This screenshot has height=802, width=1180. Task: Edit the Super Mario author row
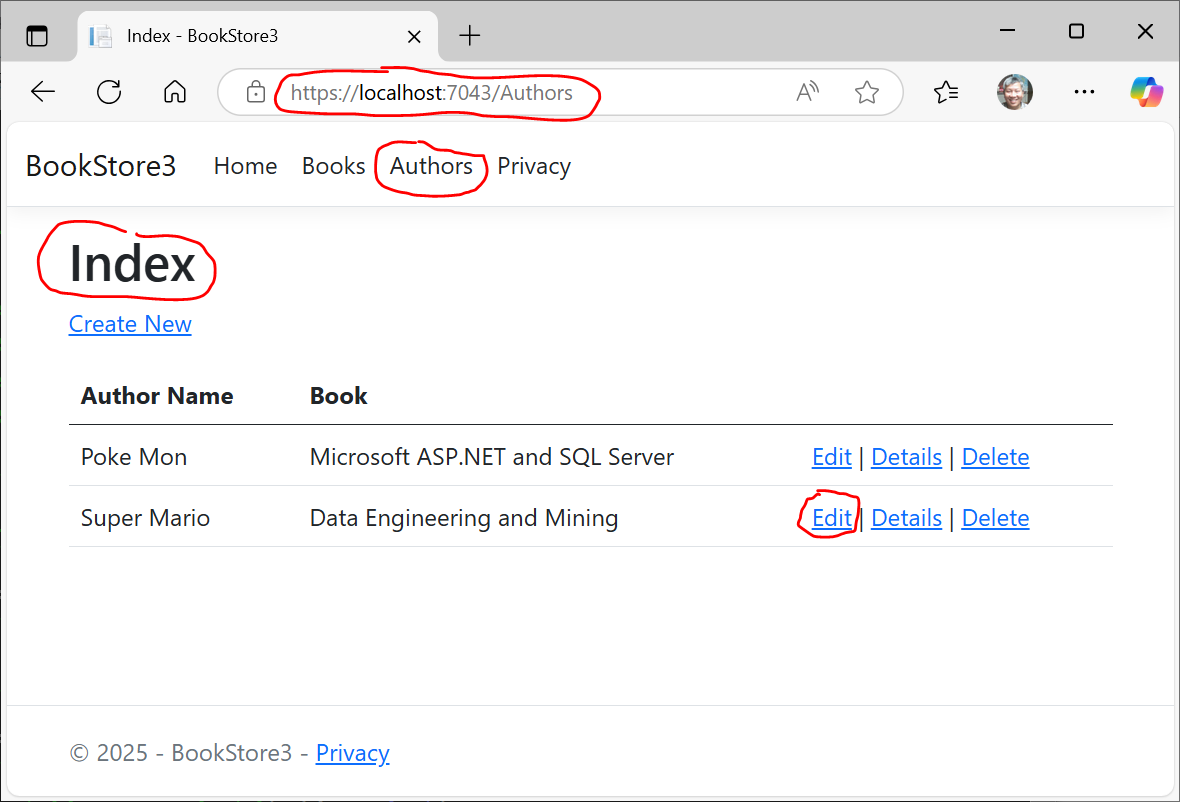[832, 518]
